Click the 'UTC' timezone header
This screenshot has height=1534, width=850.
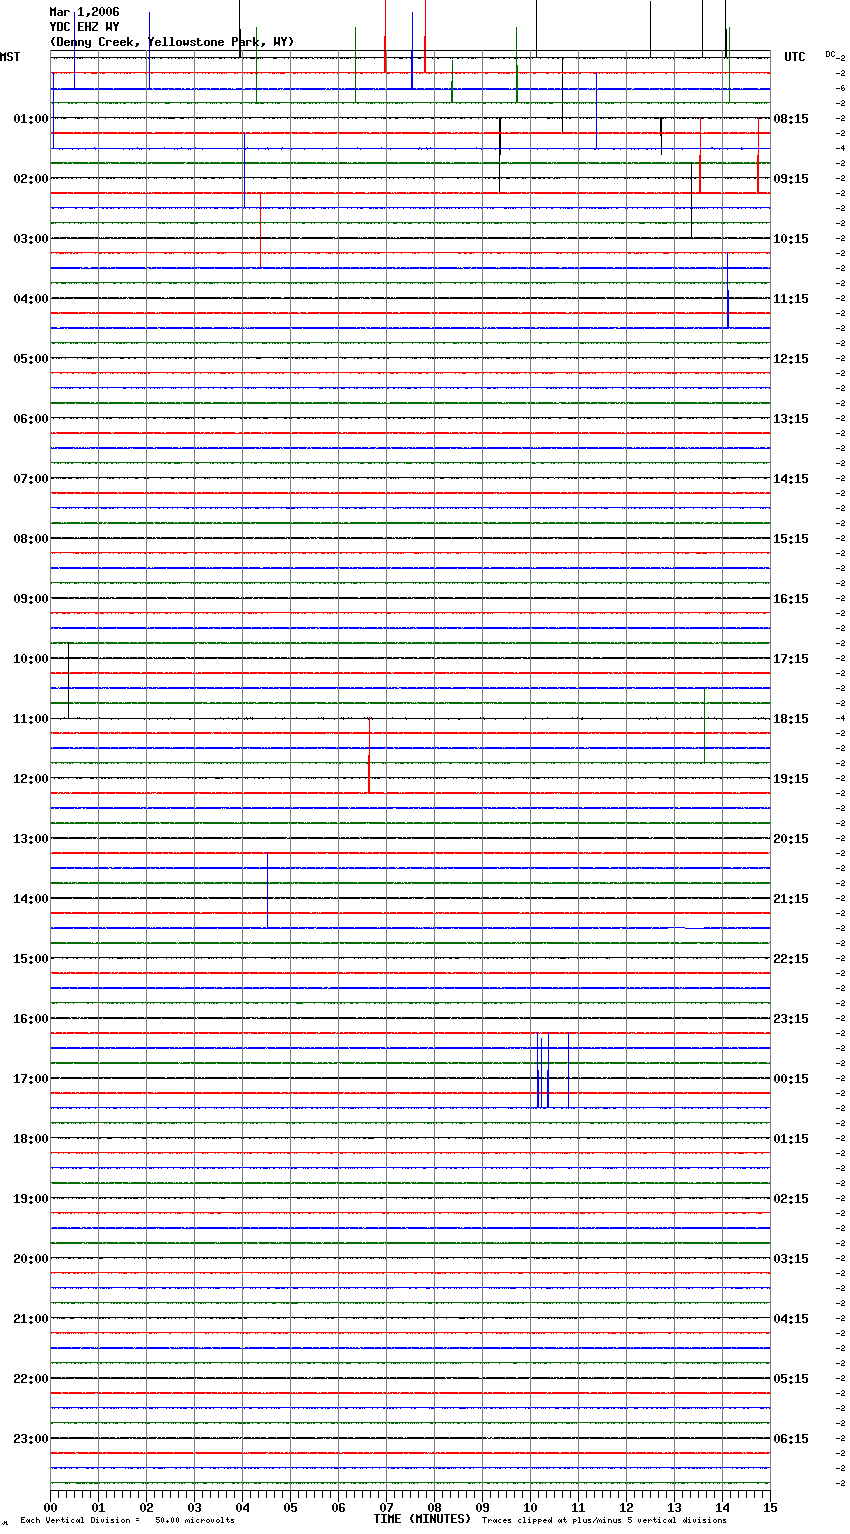click(x=795, y=57)
